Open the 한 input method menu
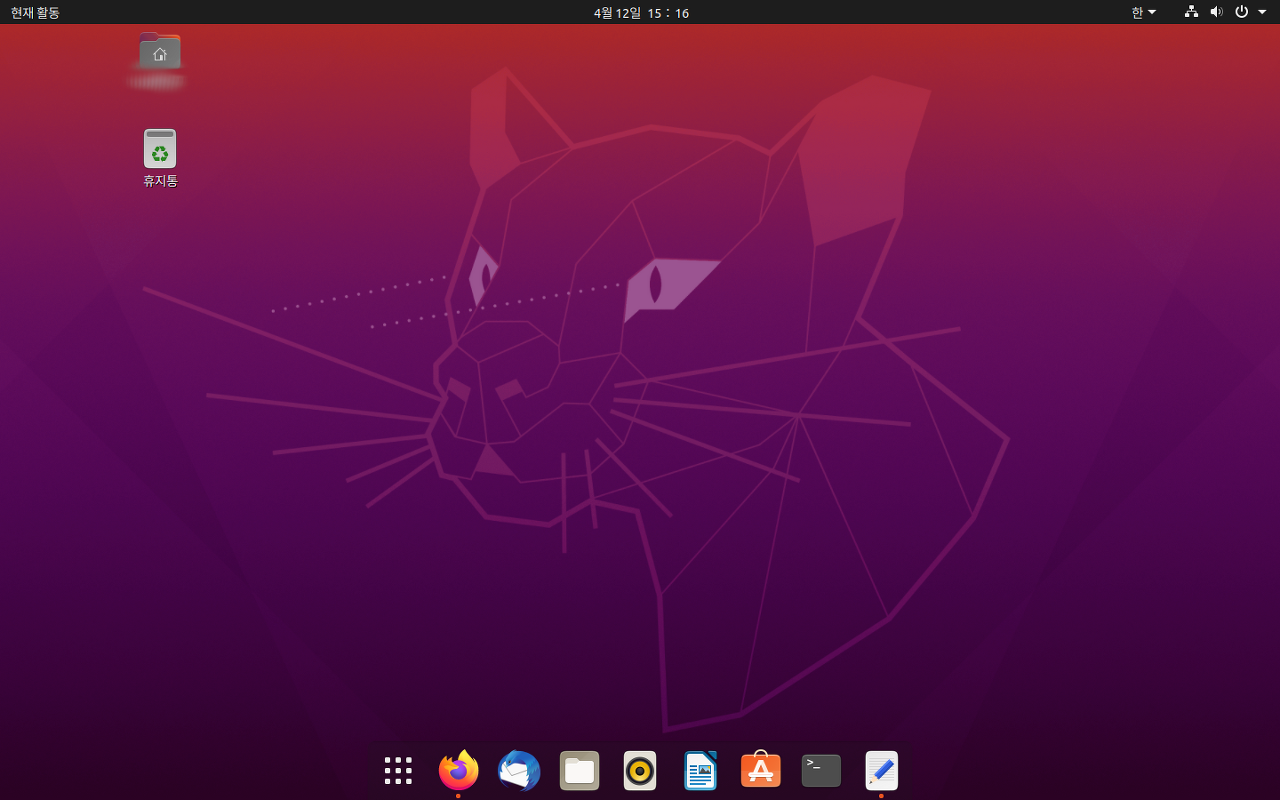The height and width of the screenshot is (800, 1280). point(1144,12)
